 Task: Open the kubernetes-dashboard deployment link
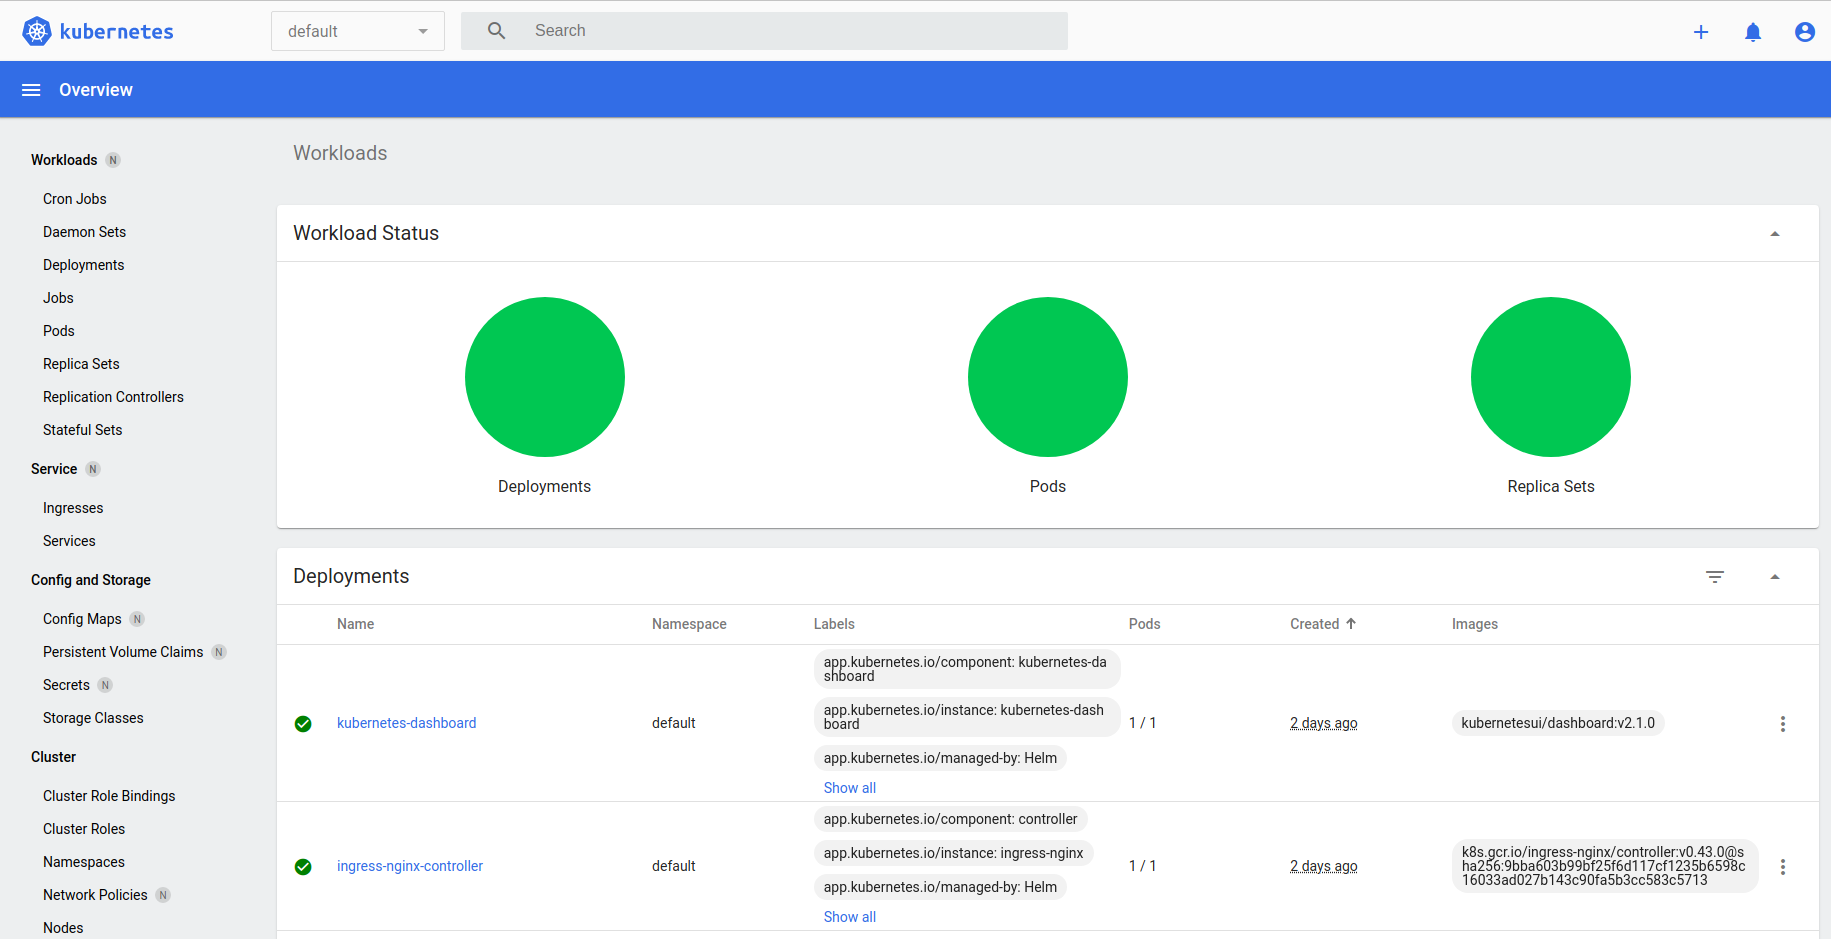point(406,723)
